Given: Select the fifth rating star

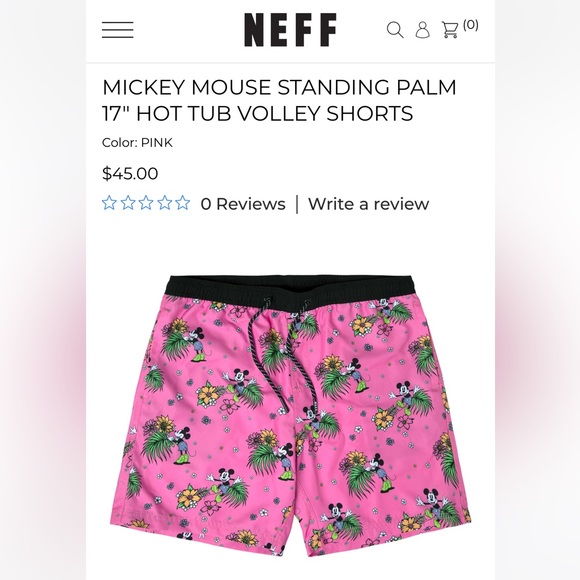Looking at the screenshot, I should (182, 203).
